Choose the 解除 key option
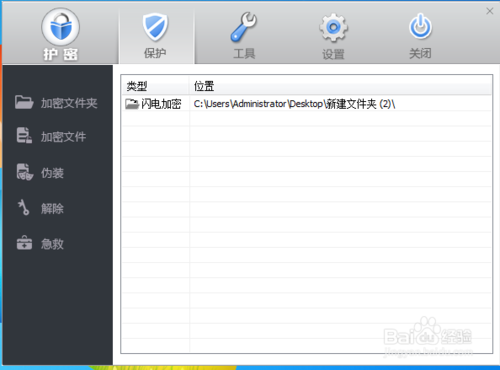 pyautogui.click(x=40, y=208)
